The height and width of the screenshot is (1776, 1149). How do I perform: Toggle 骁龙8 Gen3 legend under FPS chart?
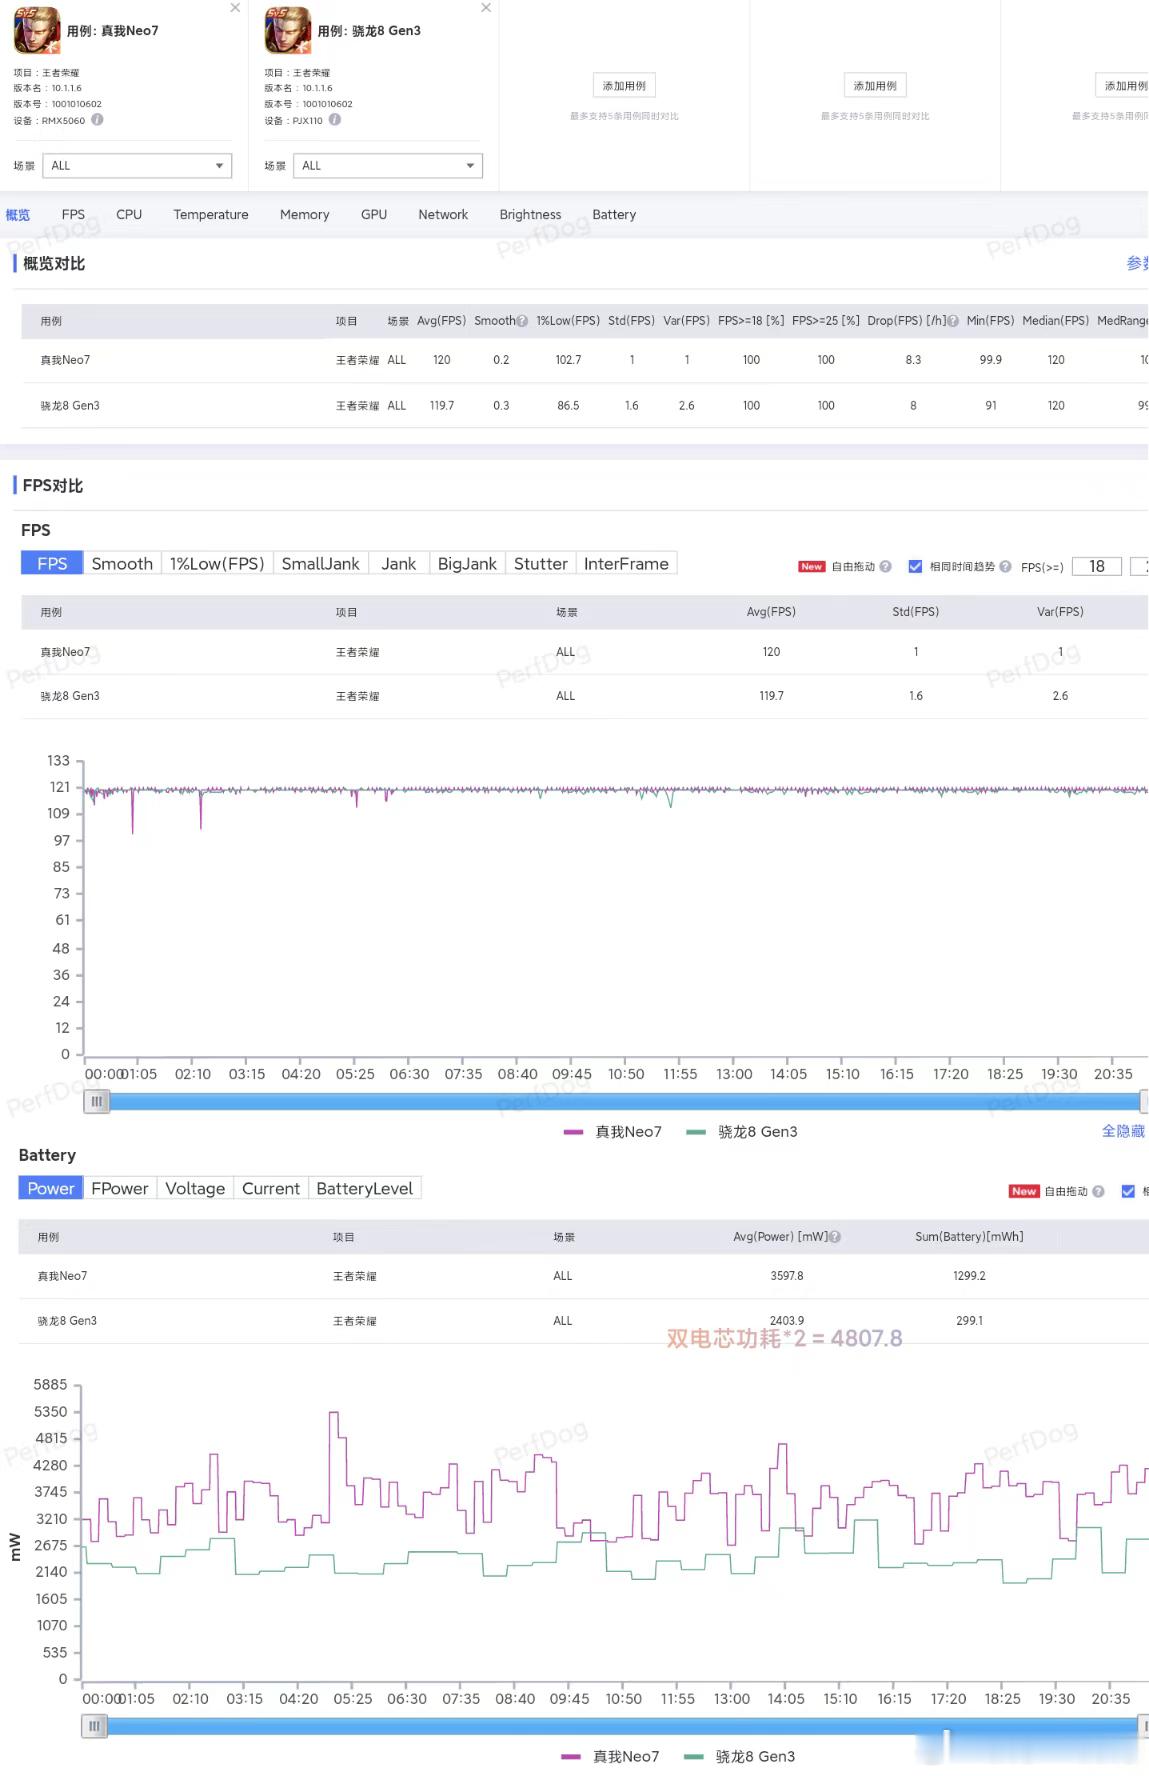(742, 1132)
